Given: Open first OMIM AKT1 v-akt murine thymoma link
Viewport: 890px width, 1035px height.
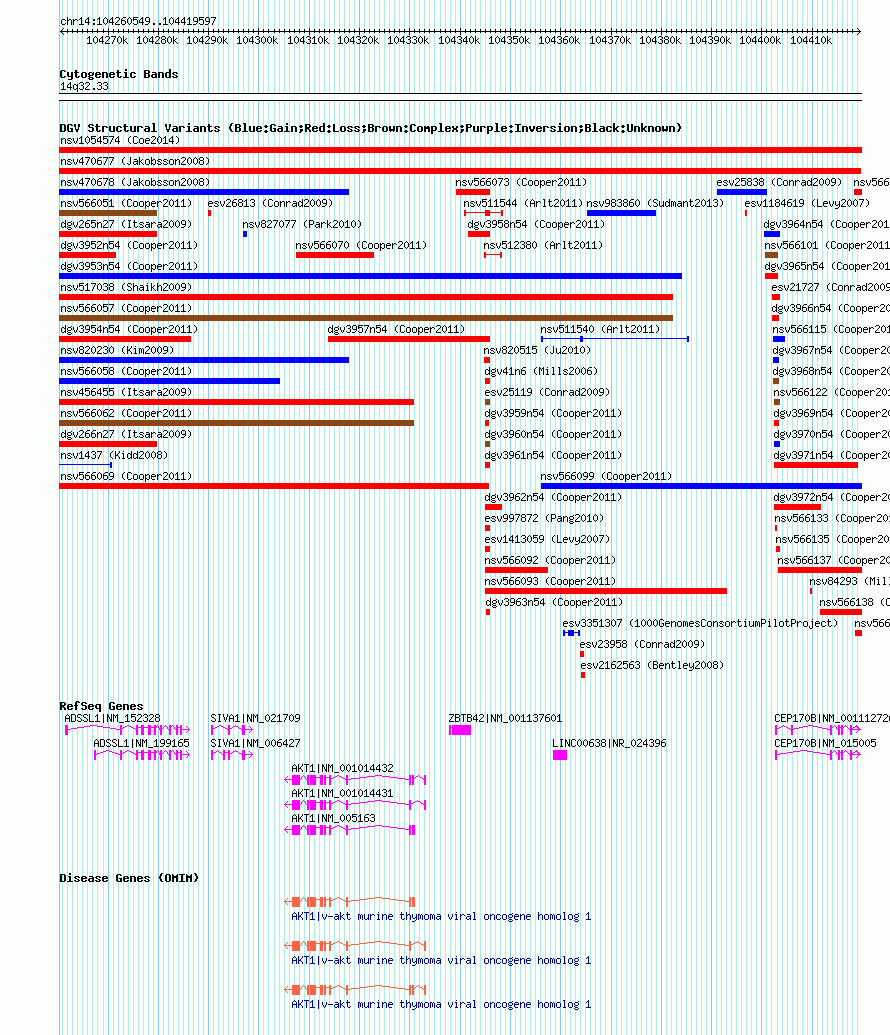Looking at the screenshot, I should [441, 917].
